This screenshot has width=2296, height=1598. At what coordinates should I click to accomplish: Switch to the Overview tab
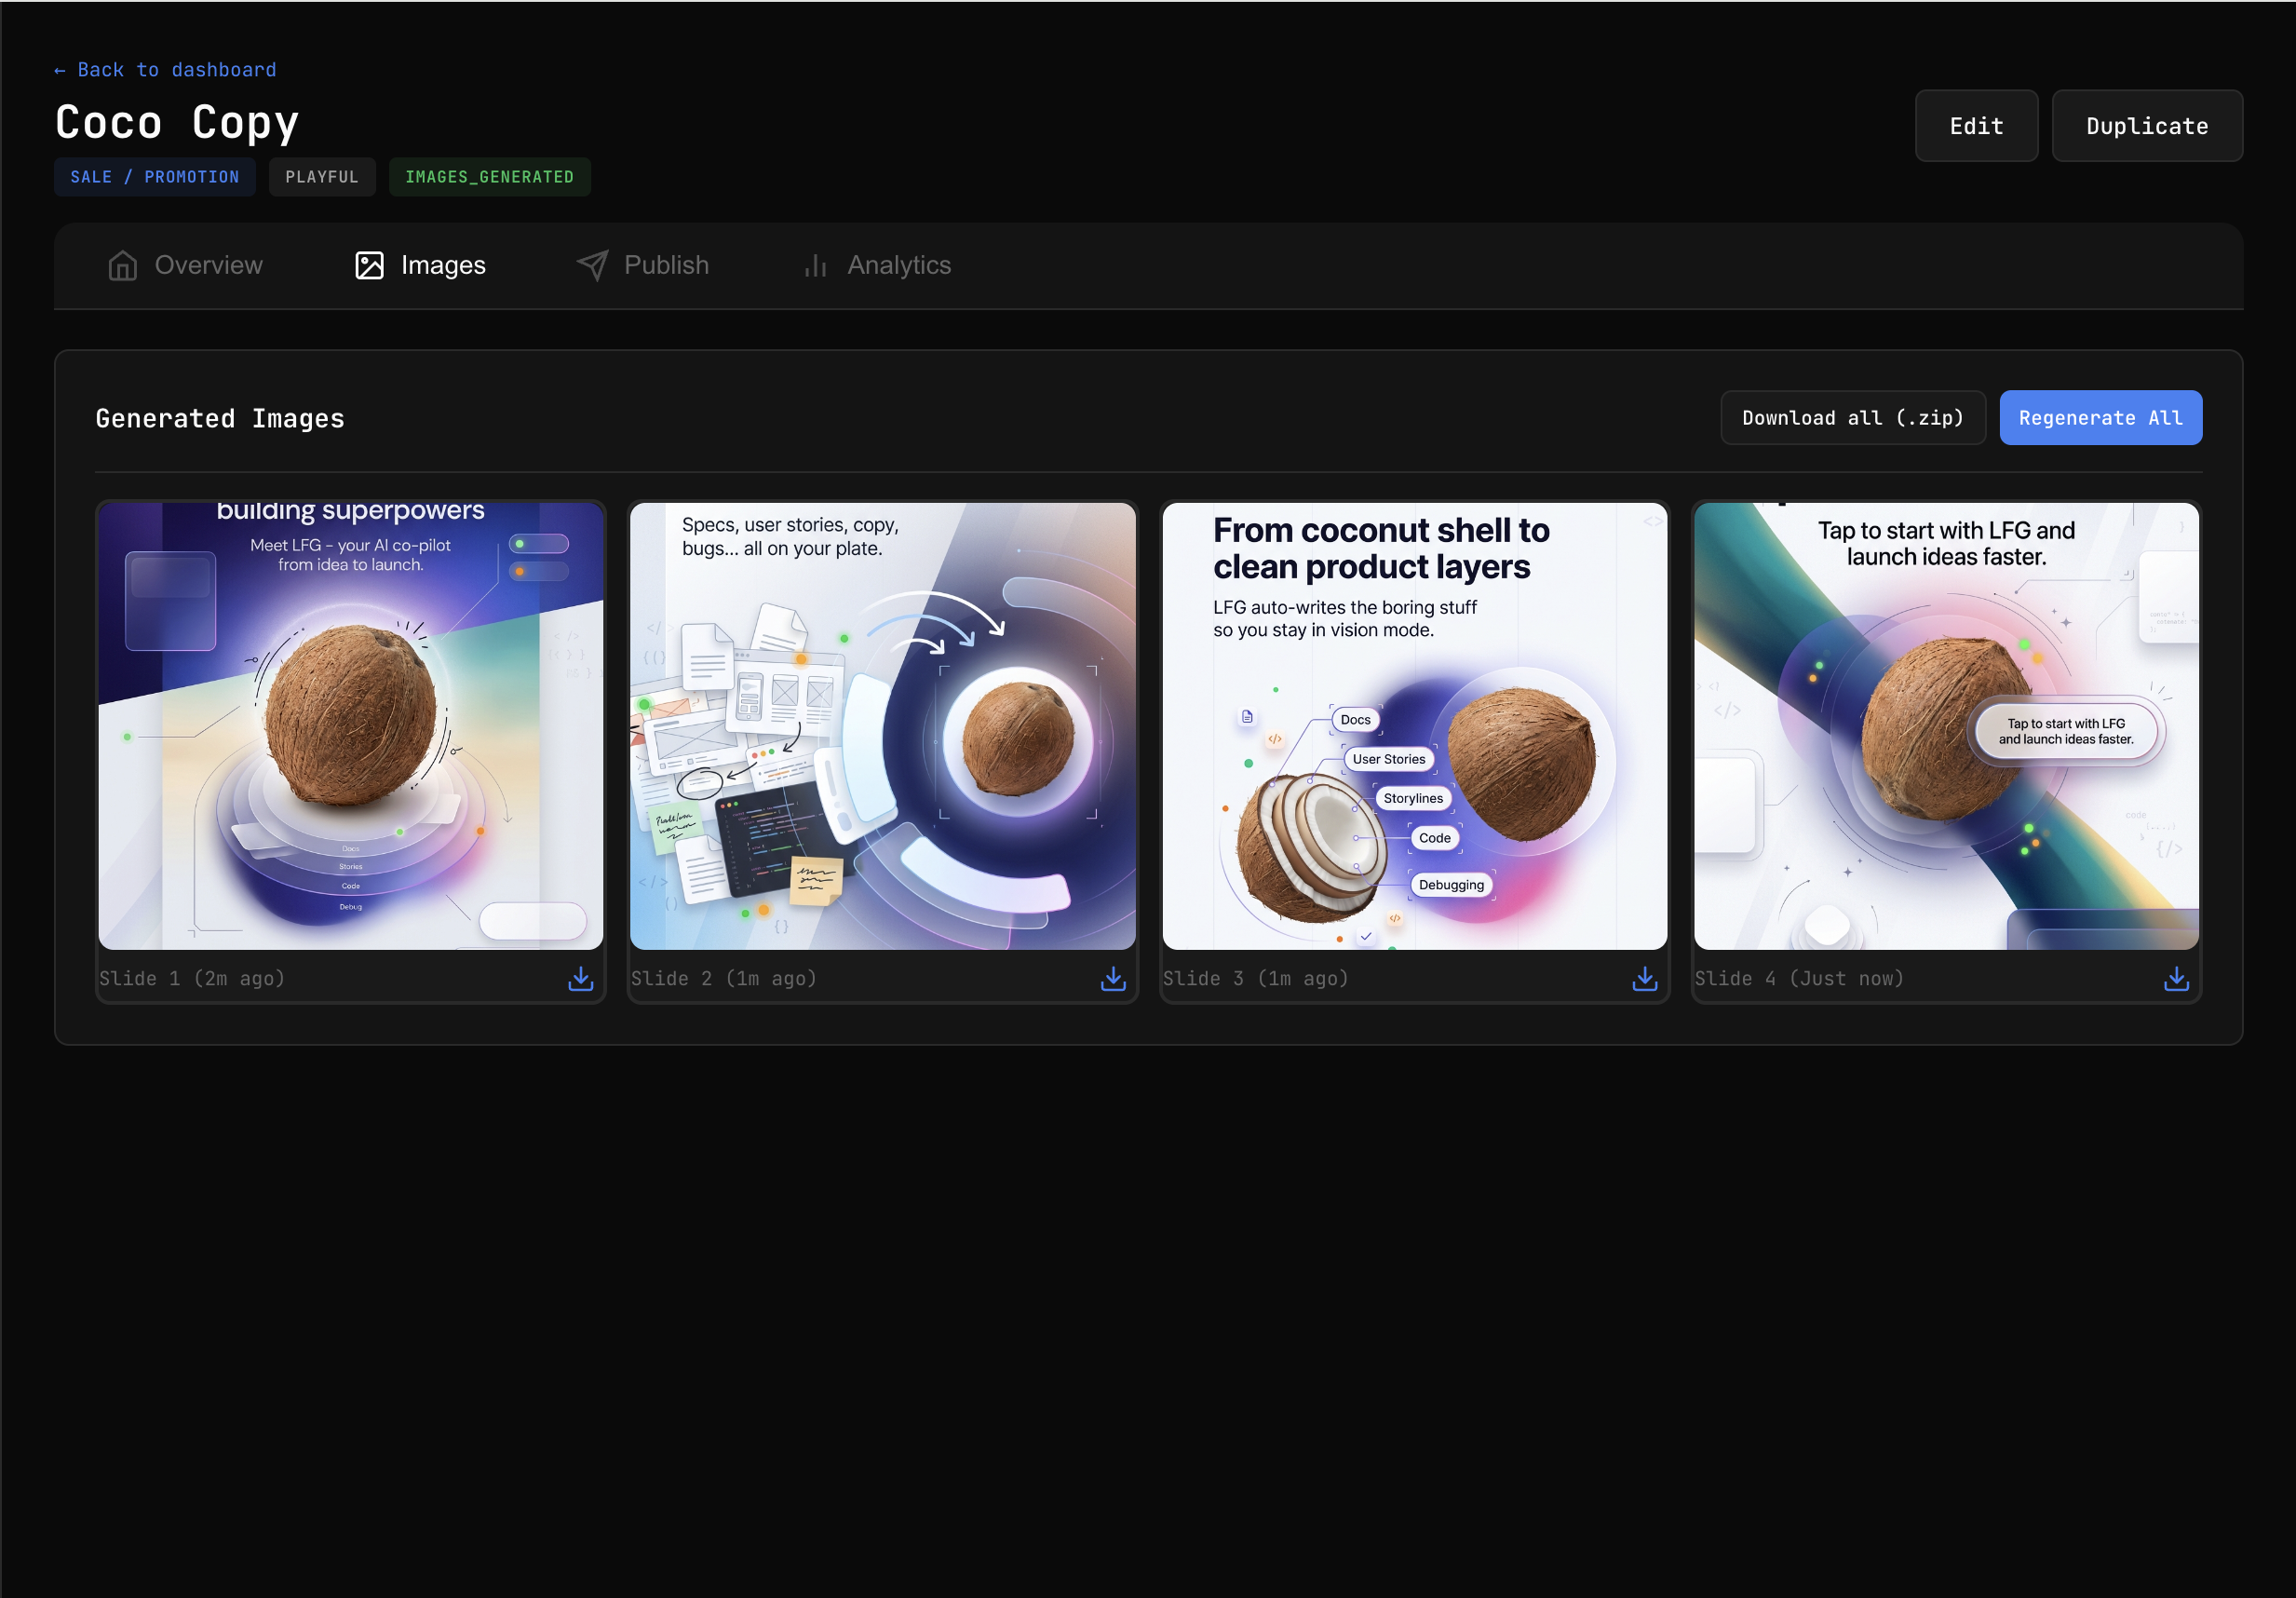point(208,265)
